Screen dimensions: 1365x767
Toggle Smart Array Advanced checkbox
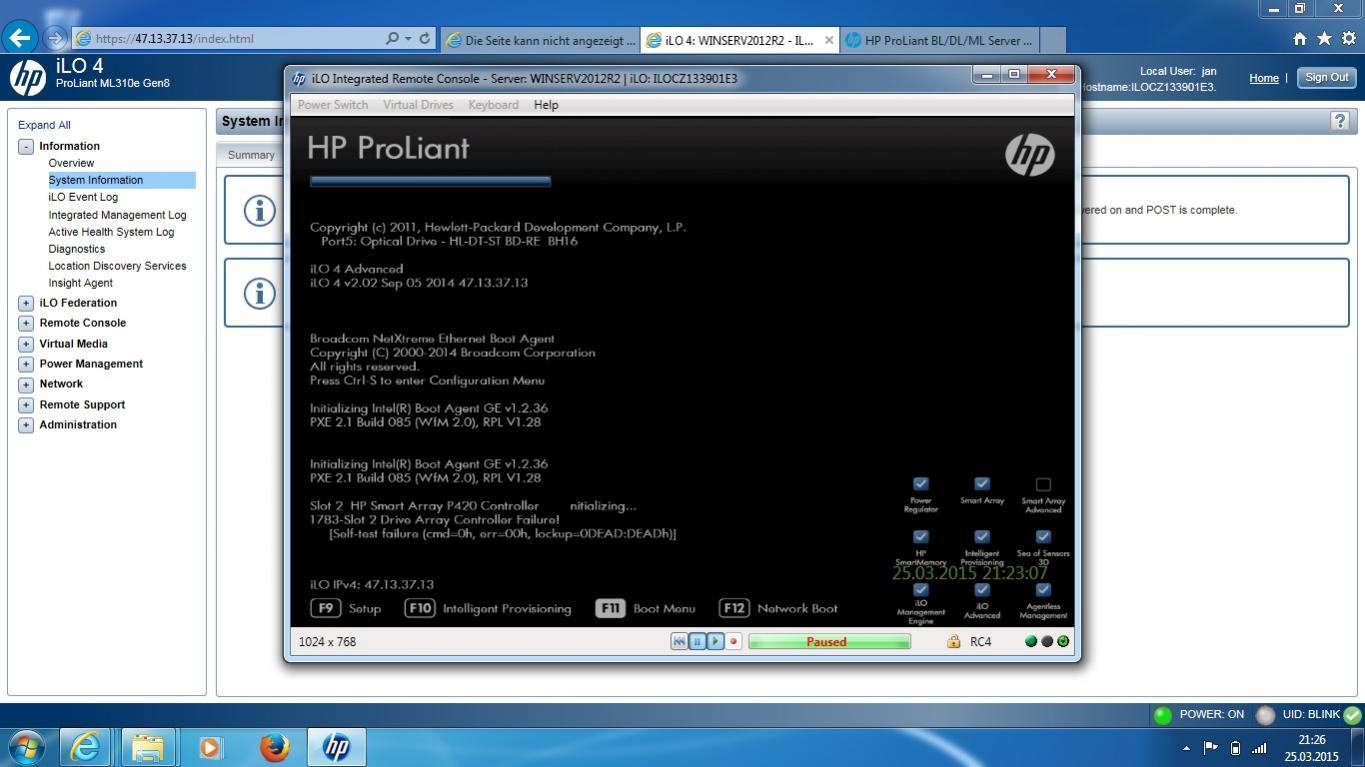point(1043,484)
